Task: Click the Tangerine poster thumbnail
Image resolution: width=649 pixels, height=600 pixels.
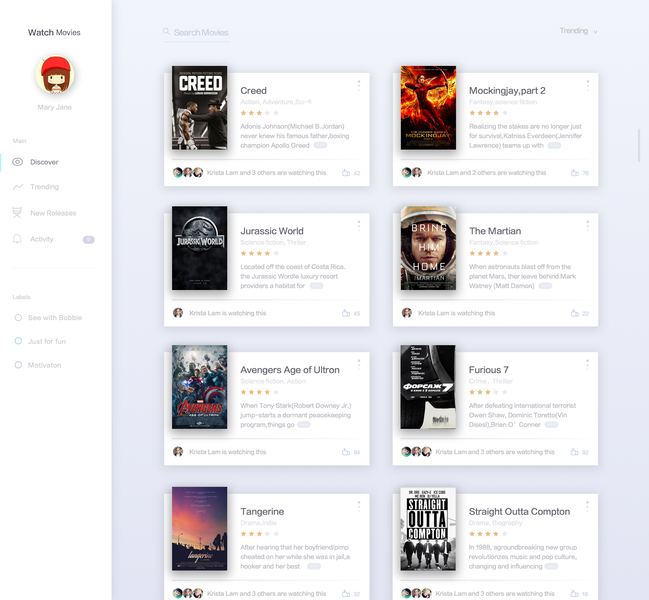Action: (x=200, y=528)
